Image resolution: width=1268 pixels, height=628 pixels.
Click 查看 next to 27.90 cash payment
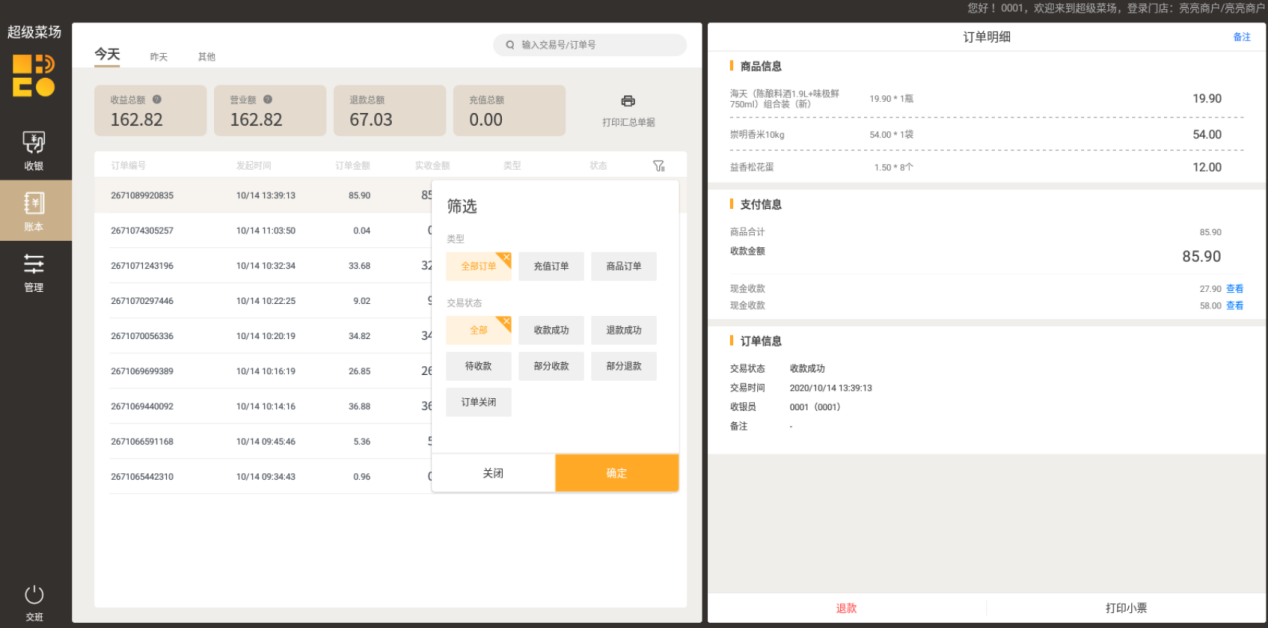point(1235,289)
